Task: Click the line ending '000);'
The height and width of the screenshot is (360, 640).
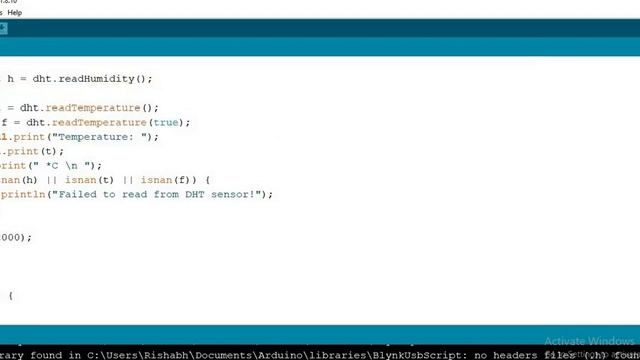Action: click(x=16, y=238)
